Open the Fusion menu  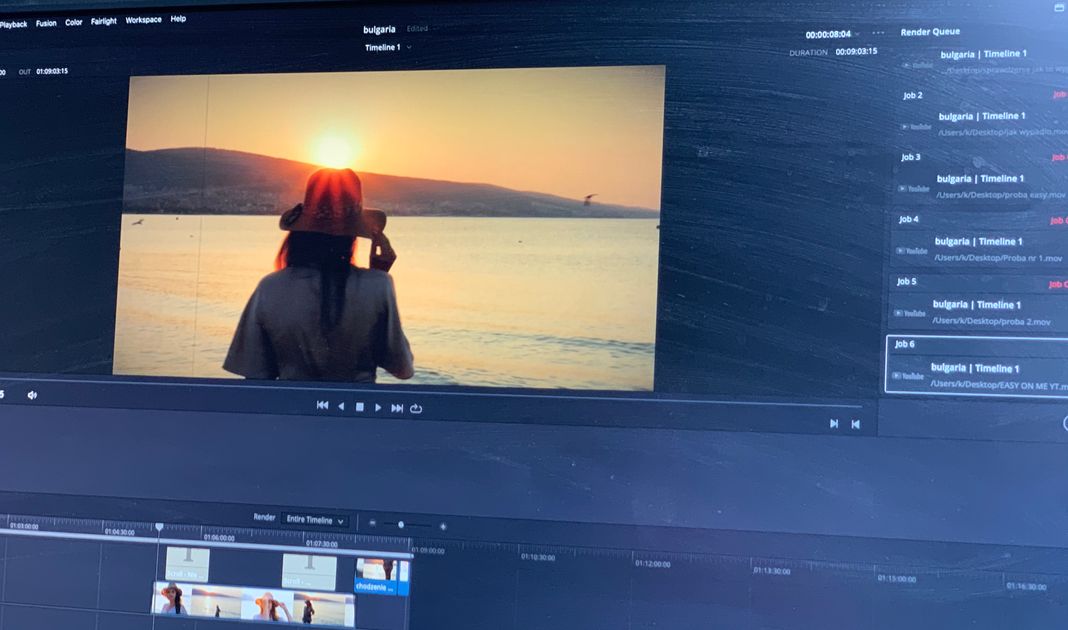(46, 23)
